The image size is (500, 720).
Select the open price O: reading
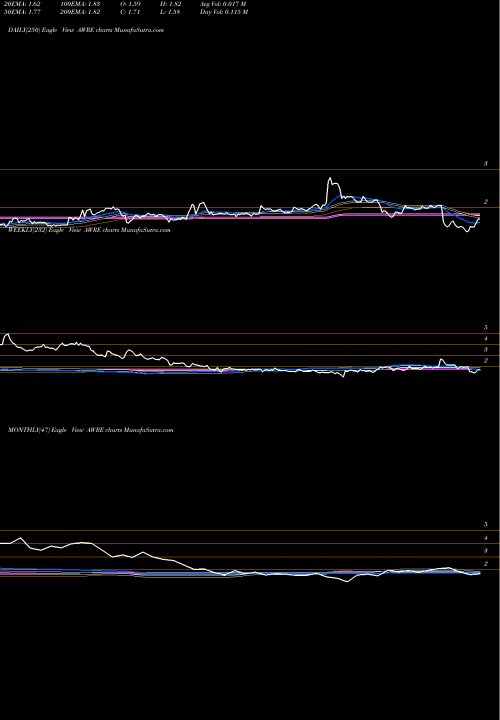[130, 4]
